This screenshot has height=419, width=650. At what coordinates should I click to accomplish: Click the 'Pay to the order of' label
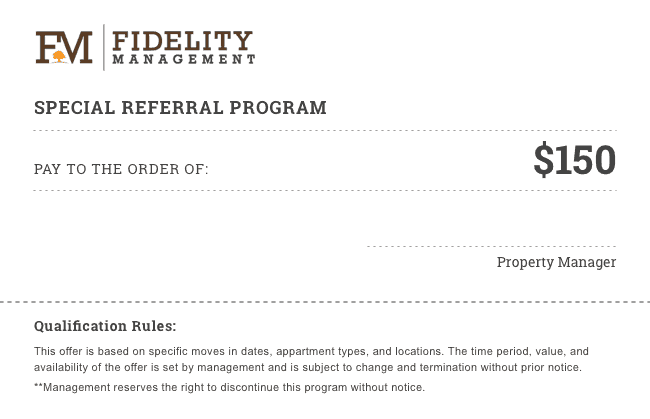(x=121, y=169)
